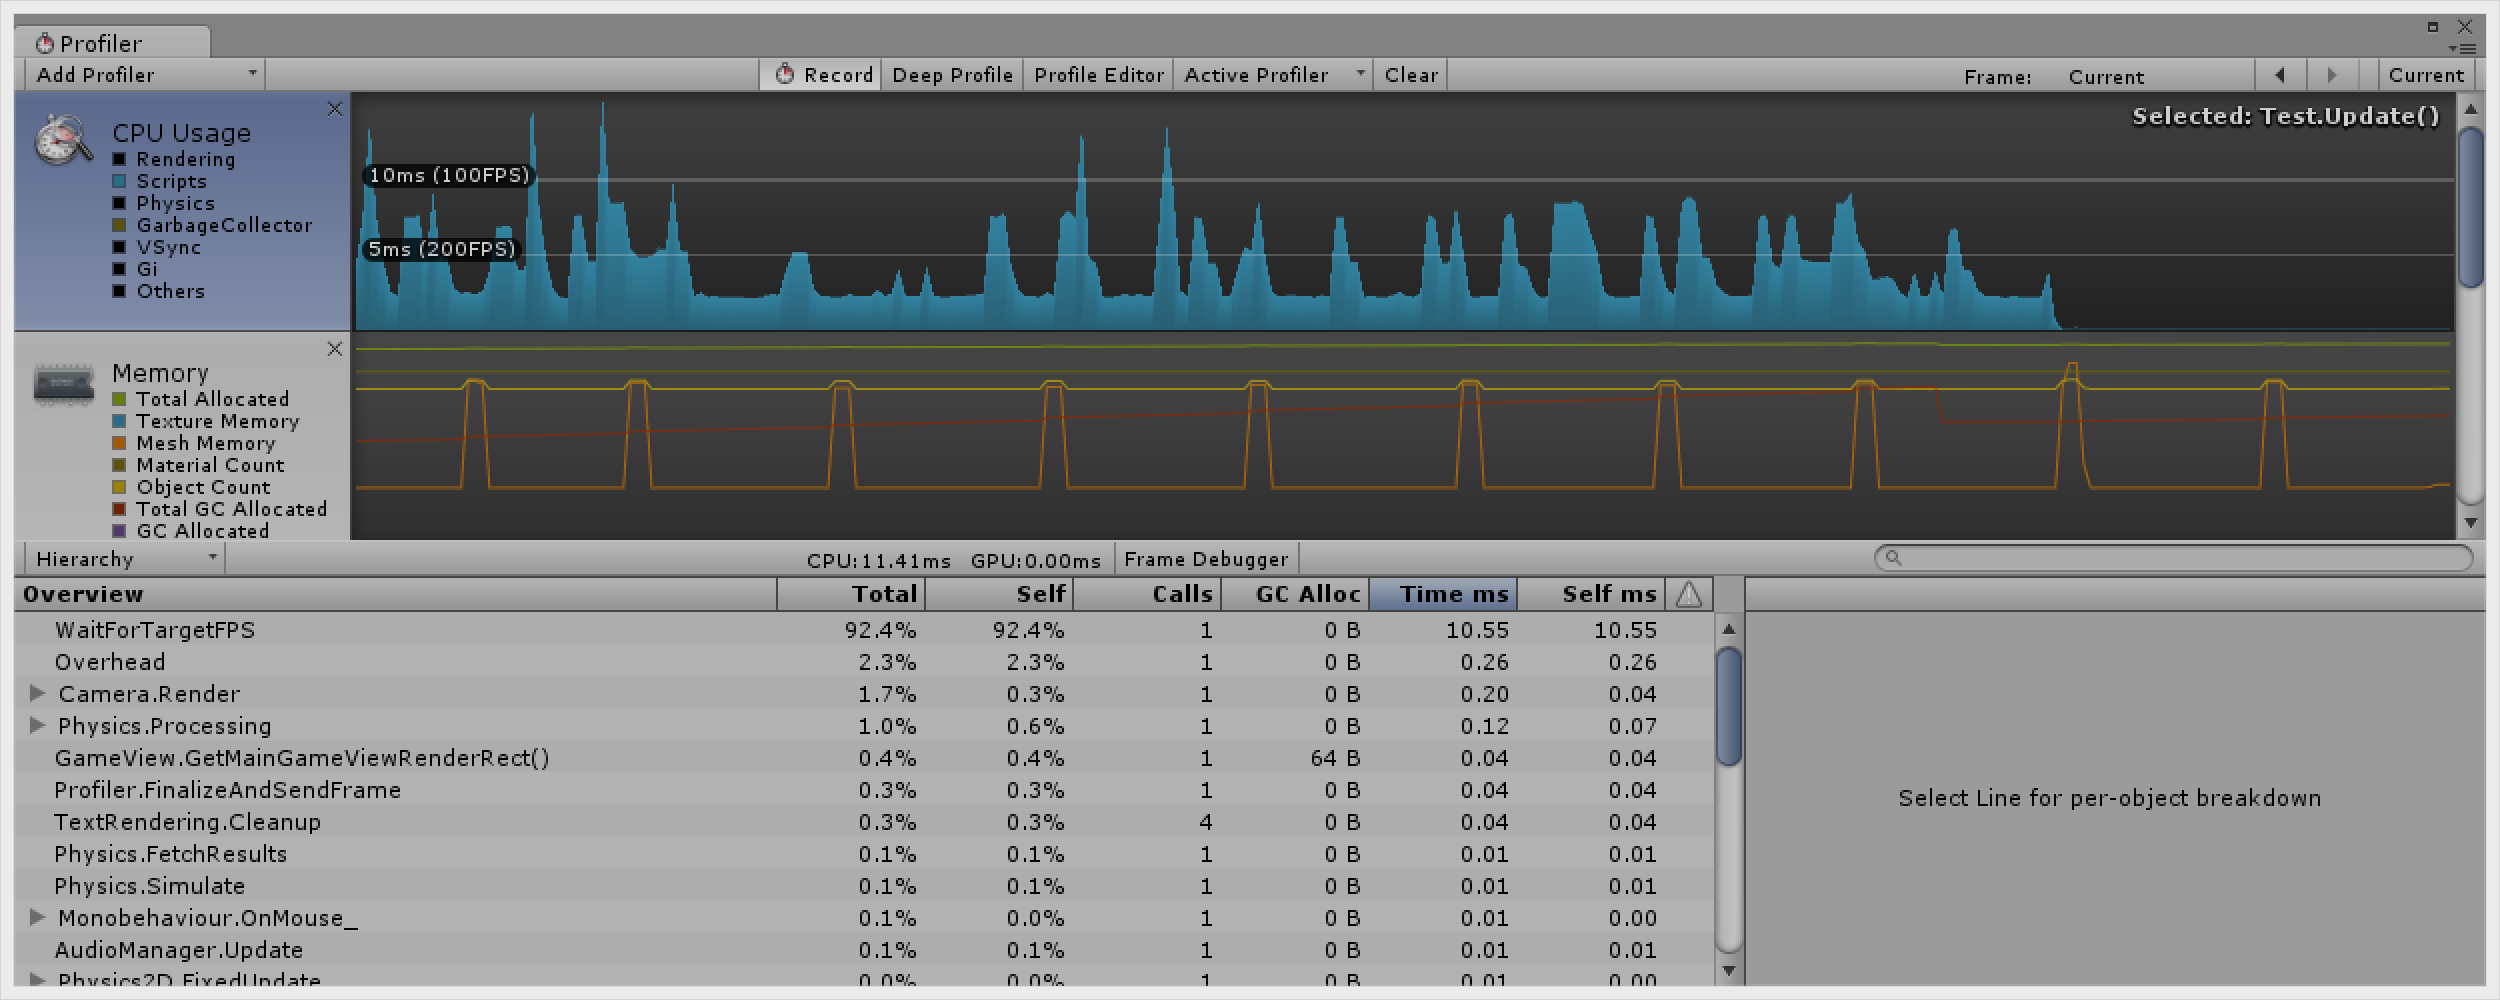
Task: Expand the Physics2D.FixedUpdate row
Action: [x=38, y=979]
